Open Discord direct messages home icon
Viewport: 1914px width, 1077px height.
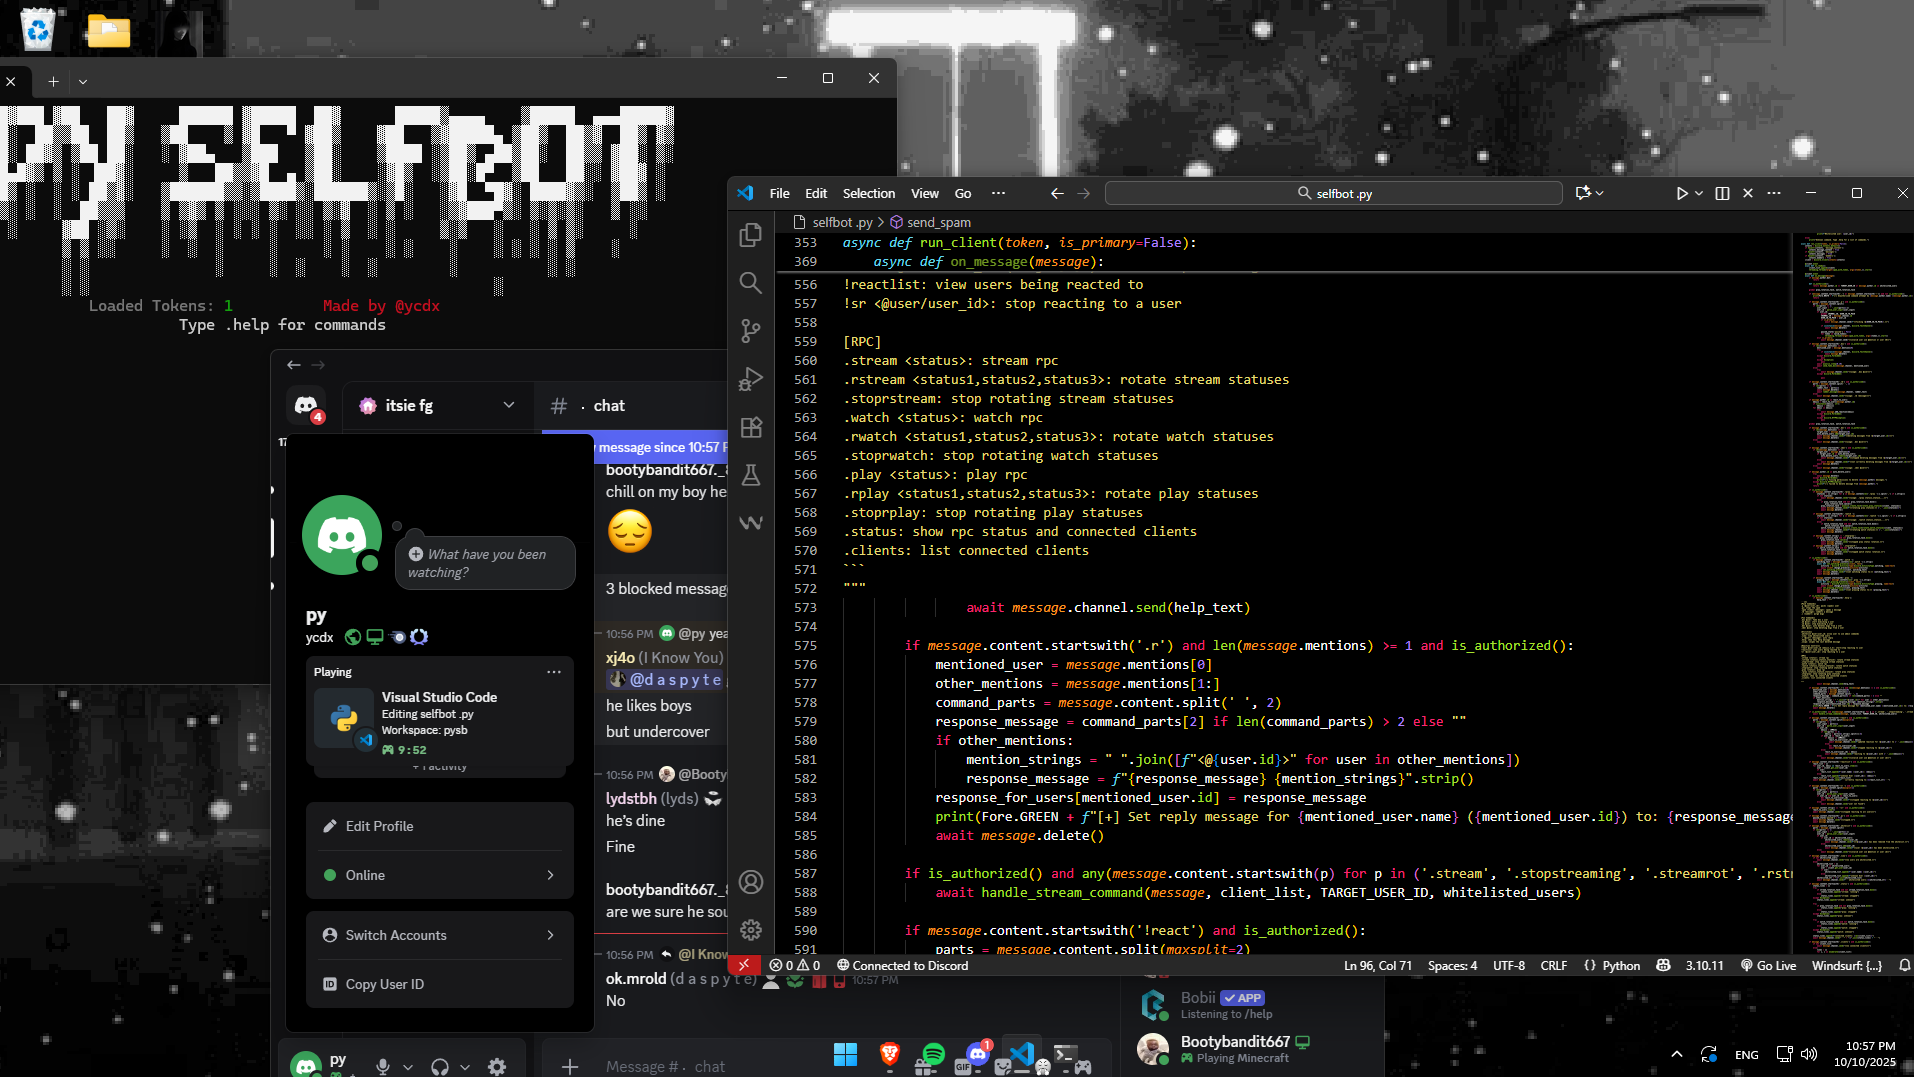(x=306, y=406)
